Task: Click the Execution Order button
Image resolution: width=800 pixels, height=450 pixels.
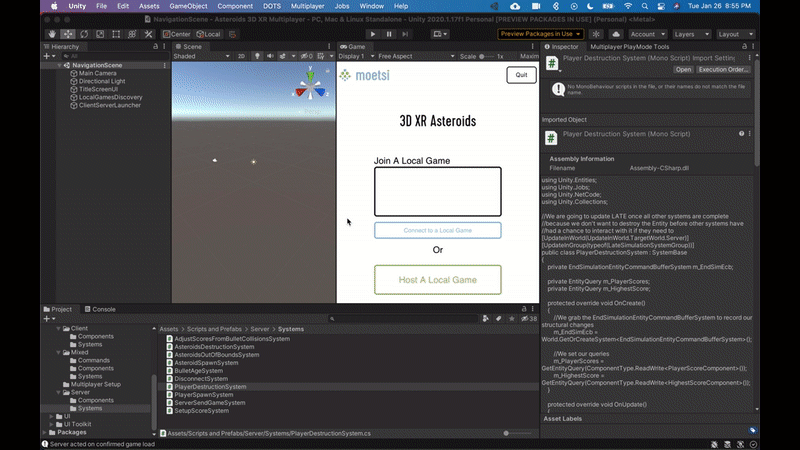Action: [724, 70]
